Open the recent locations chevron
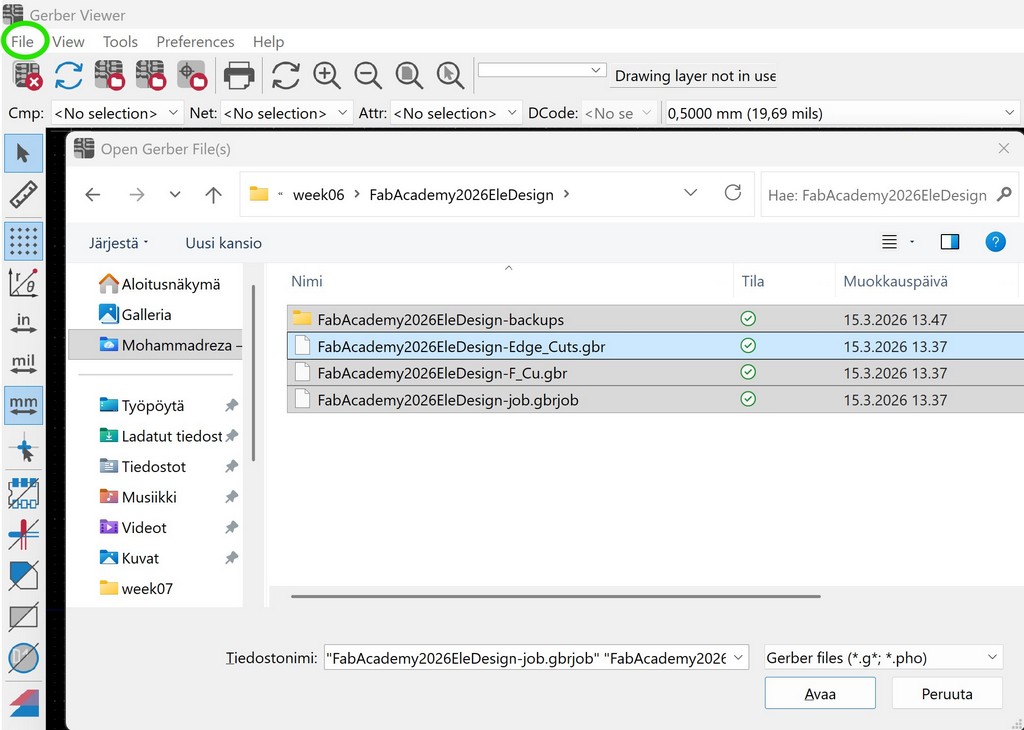 175,195
